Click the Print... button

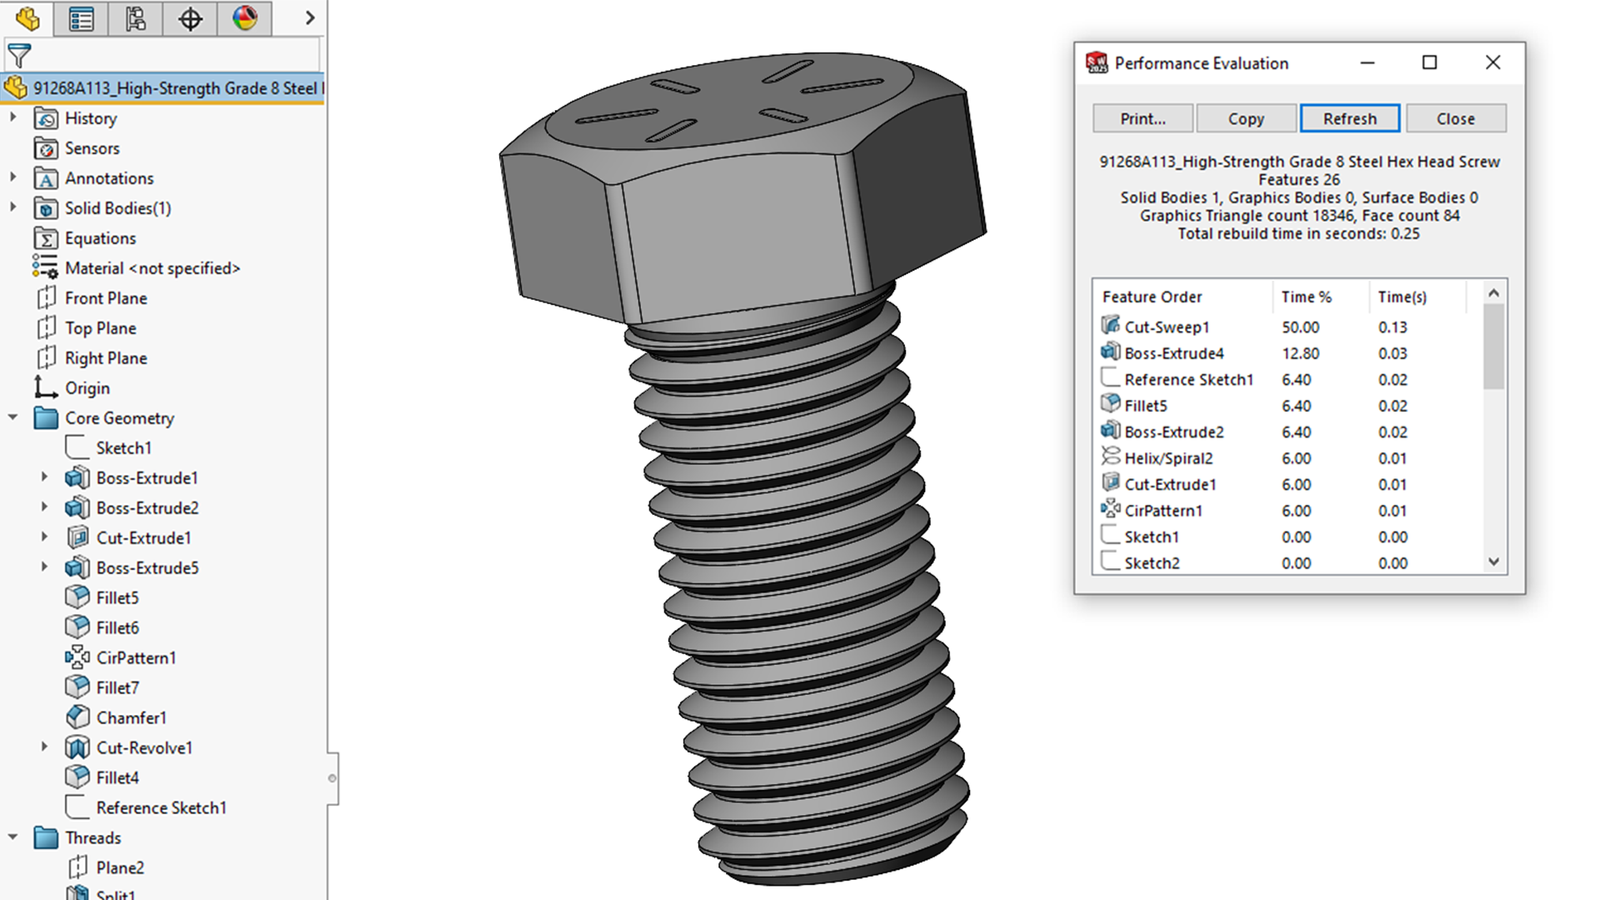tap(1142, 119)
